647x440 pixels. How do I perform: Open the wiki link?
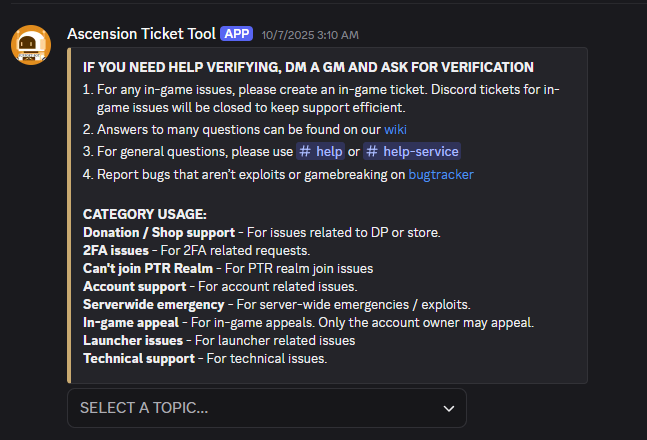[395, 129]
